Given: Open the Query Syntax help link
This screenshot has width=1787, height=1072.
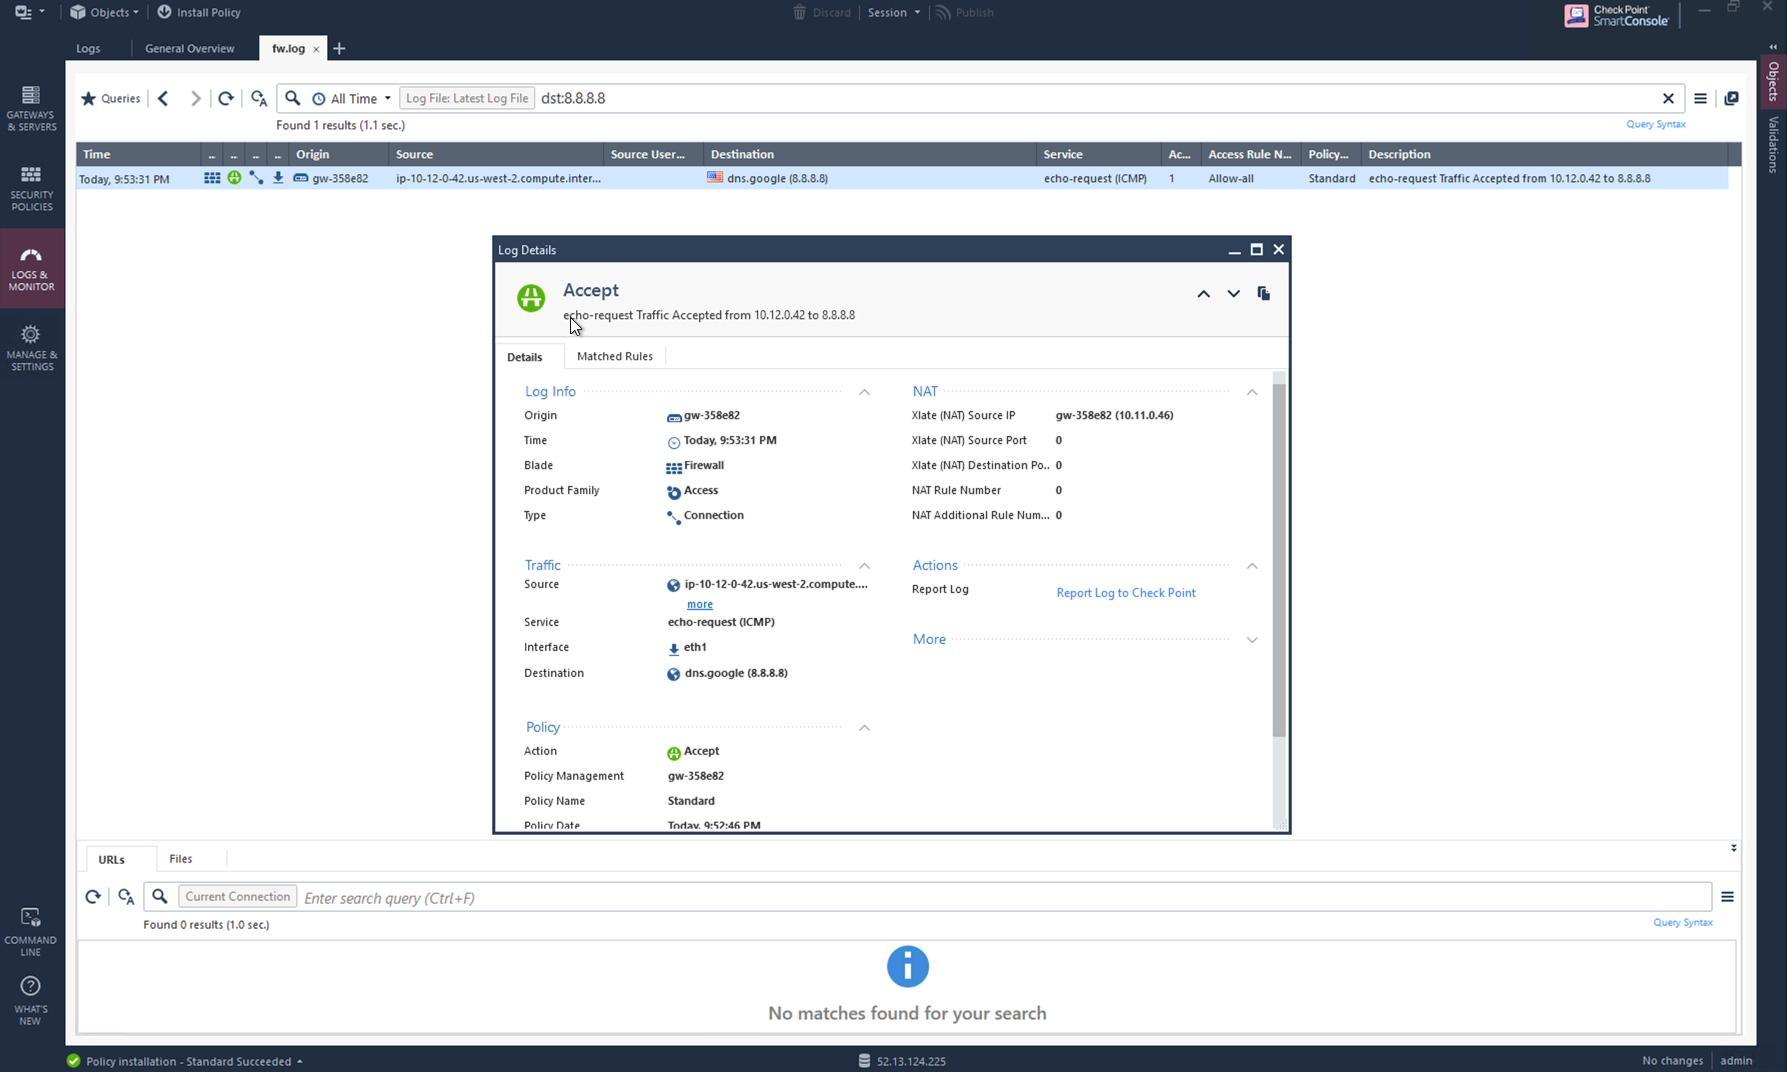Looking at the screenshot, I should pyautogui.click(x=1655, y=124).
